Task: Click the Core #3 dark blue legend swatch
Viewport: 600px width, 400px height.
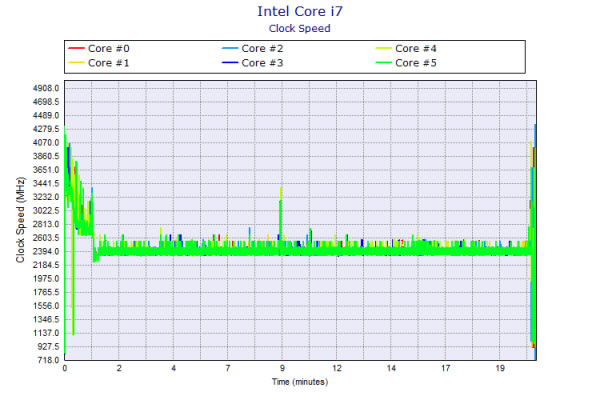Action: pyautogui.click(x=230, y=63)
